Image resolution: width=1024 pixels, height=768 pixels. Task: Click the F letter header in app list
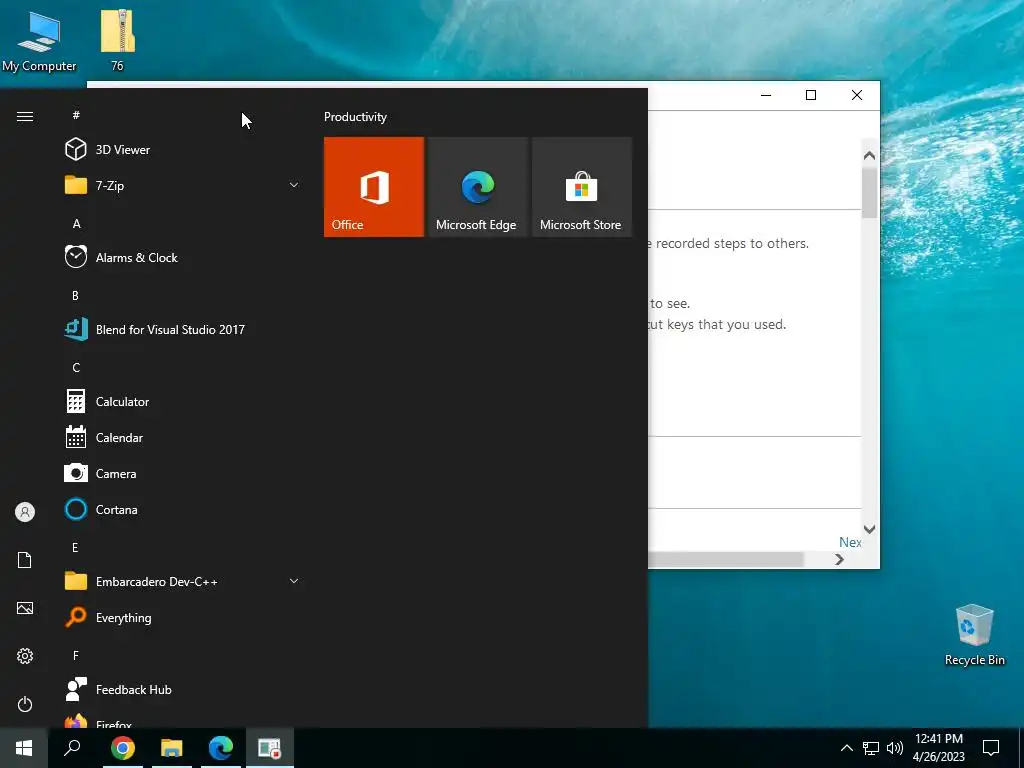pyautogui.click(x=76, y=655)
